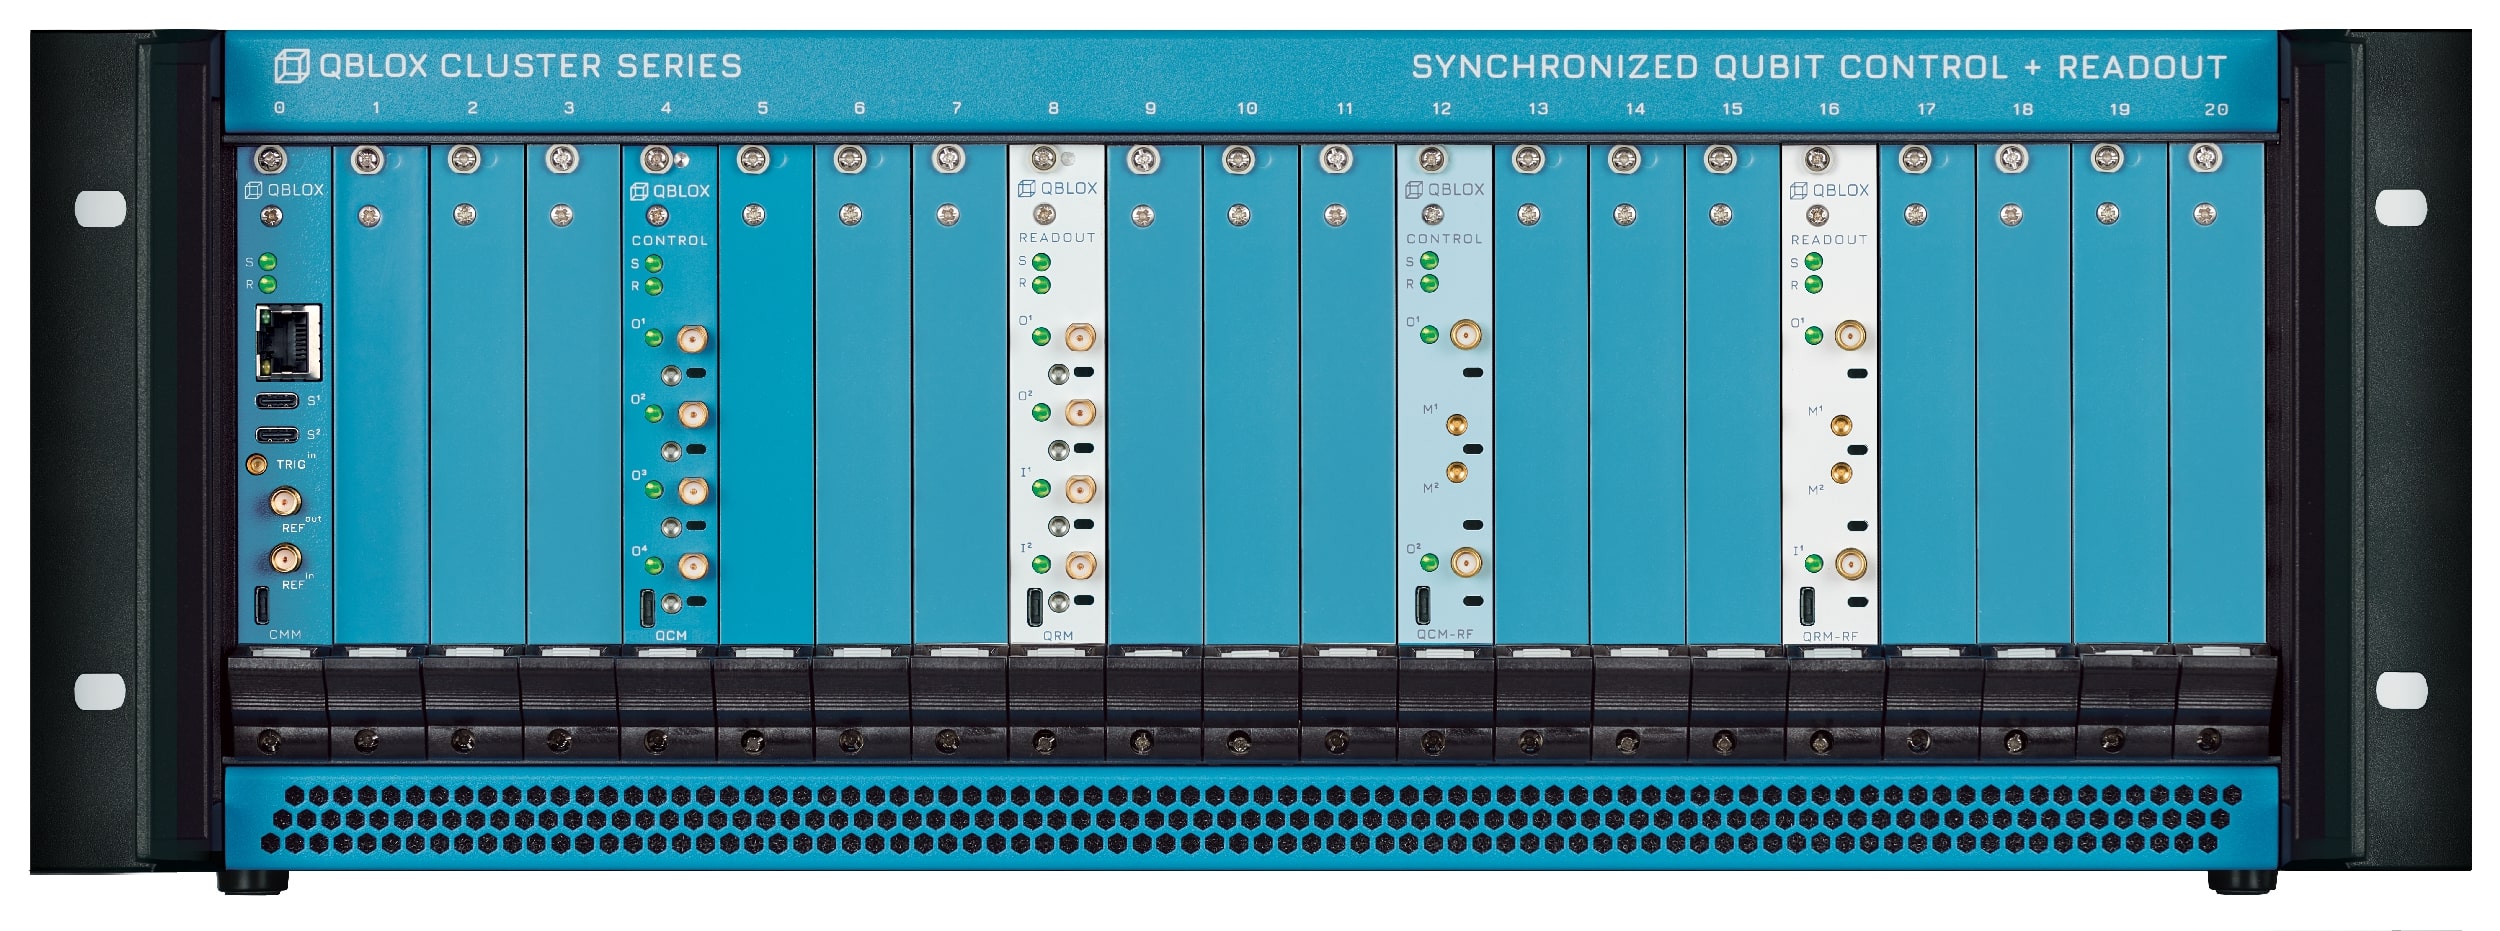2500x931 pixels.
Task: Click the O4 SMA connector on QCM module
Action: [692, 567]
